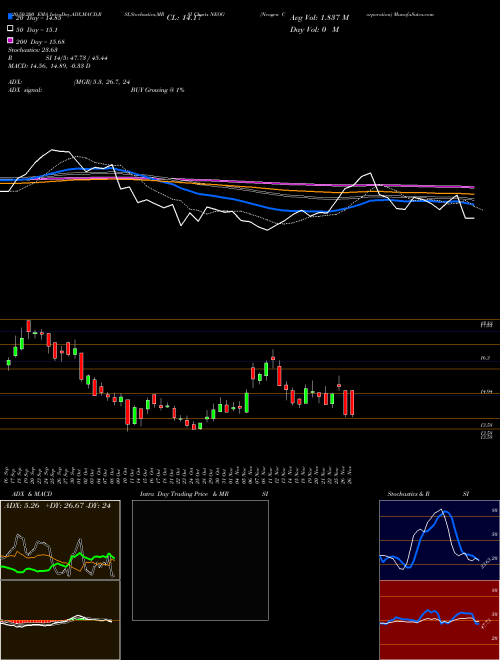Open the blue Stochastics chart thumbnail

439,540
